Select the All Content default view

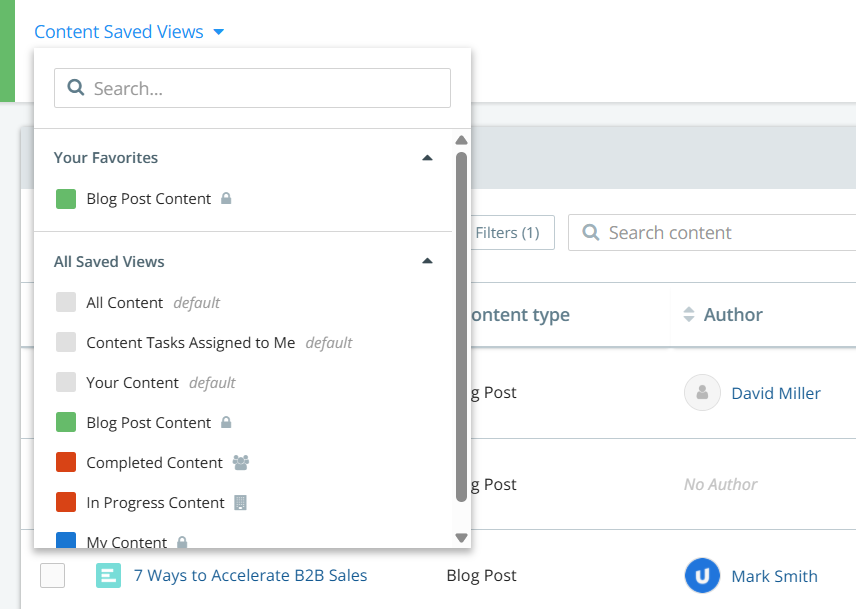(x=124, y=303)
